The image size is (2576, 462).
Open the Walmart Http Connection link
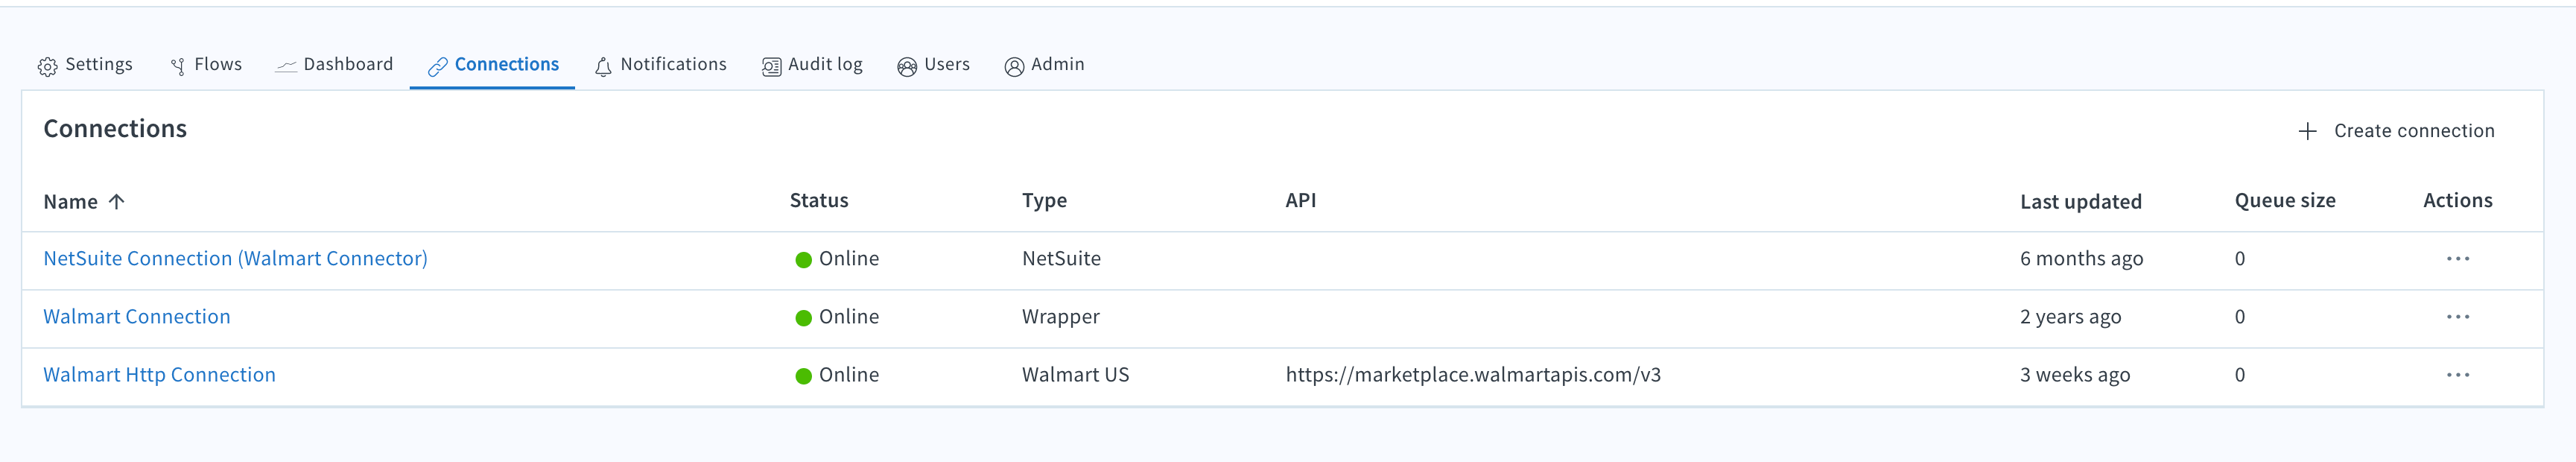point(159,375)
